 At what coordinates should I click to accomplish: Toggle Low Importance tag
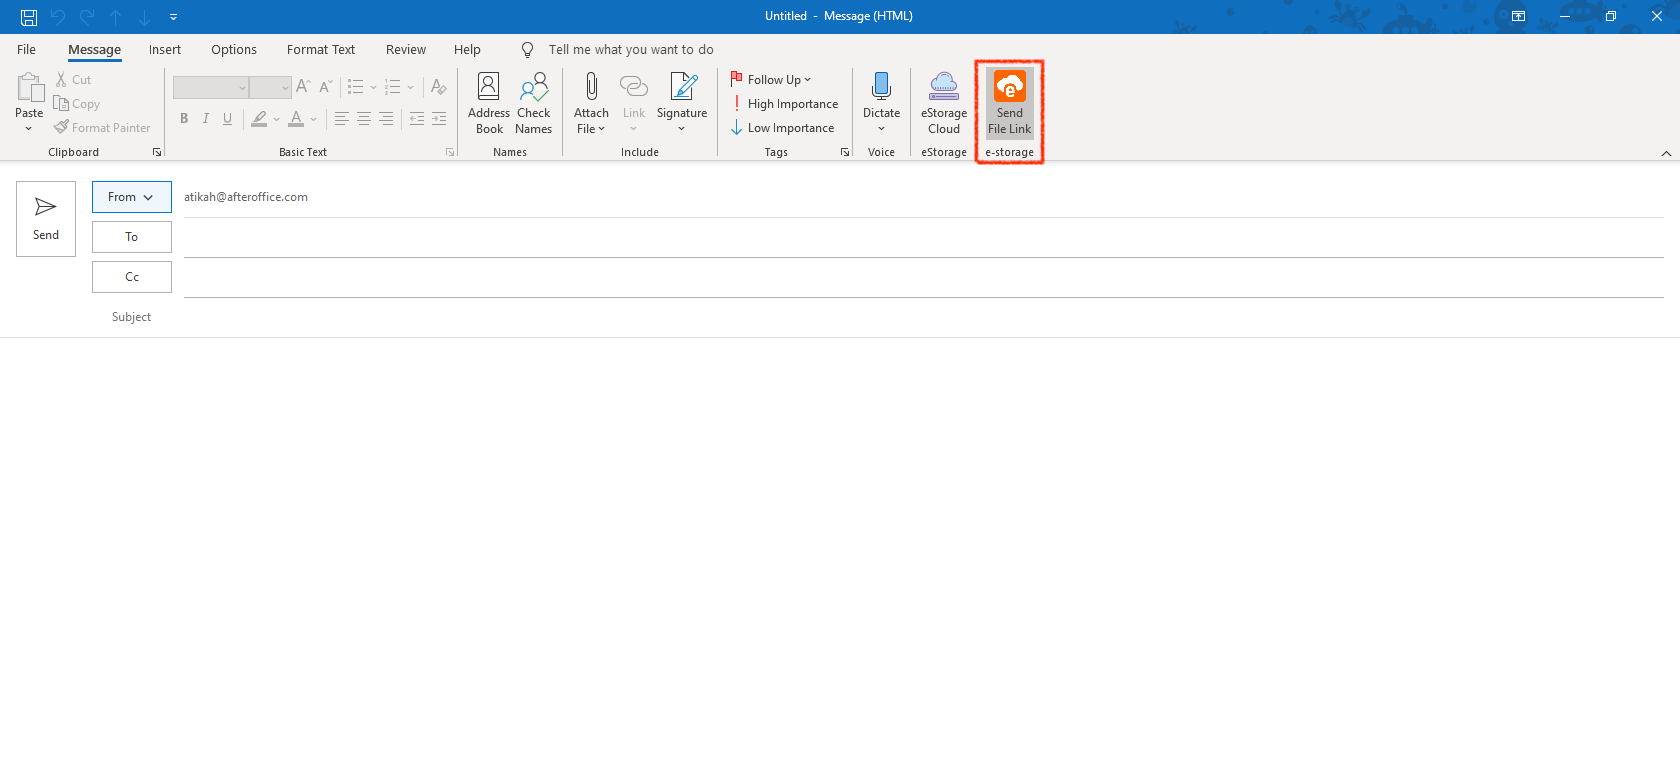pos(783,128)
